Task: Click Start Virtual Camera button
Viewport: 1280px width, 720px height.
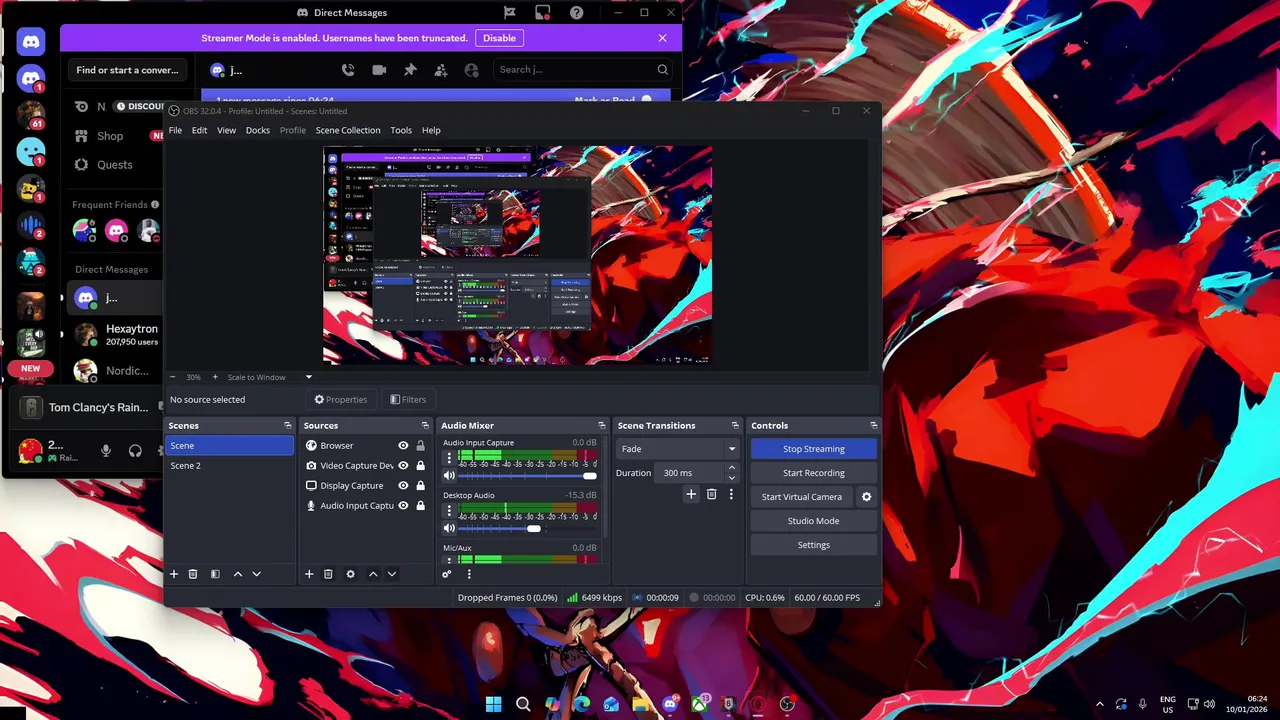Action: click(802, 497)
